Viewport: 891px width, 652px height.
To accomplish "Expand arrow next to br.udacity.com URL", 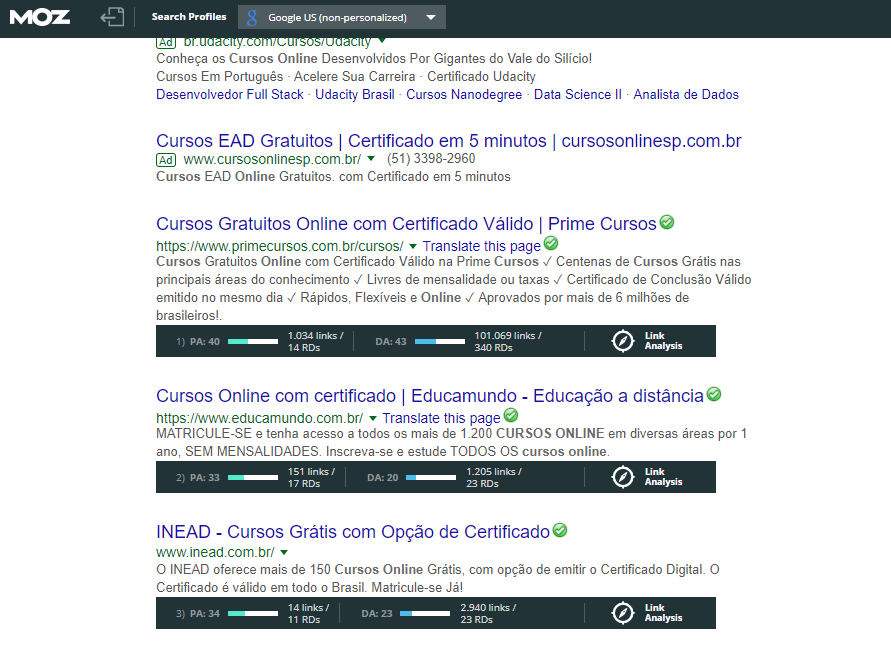I will tap(382, 41).
